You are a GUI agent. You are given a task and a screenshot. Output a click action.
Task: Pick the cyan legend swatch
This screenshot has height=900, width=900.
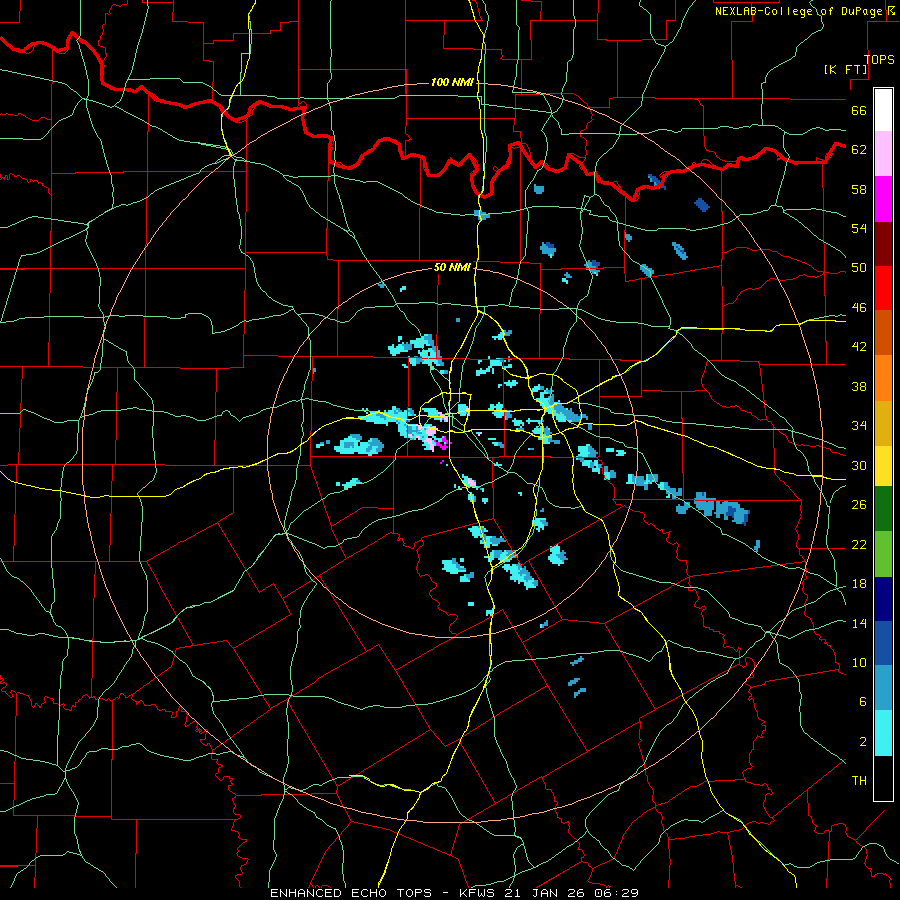coord(883,733)
